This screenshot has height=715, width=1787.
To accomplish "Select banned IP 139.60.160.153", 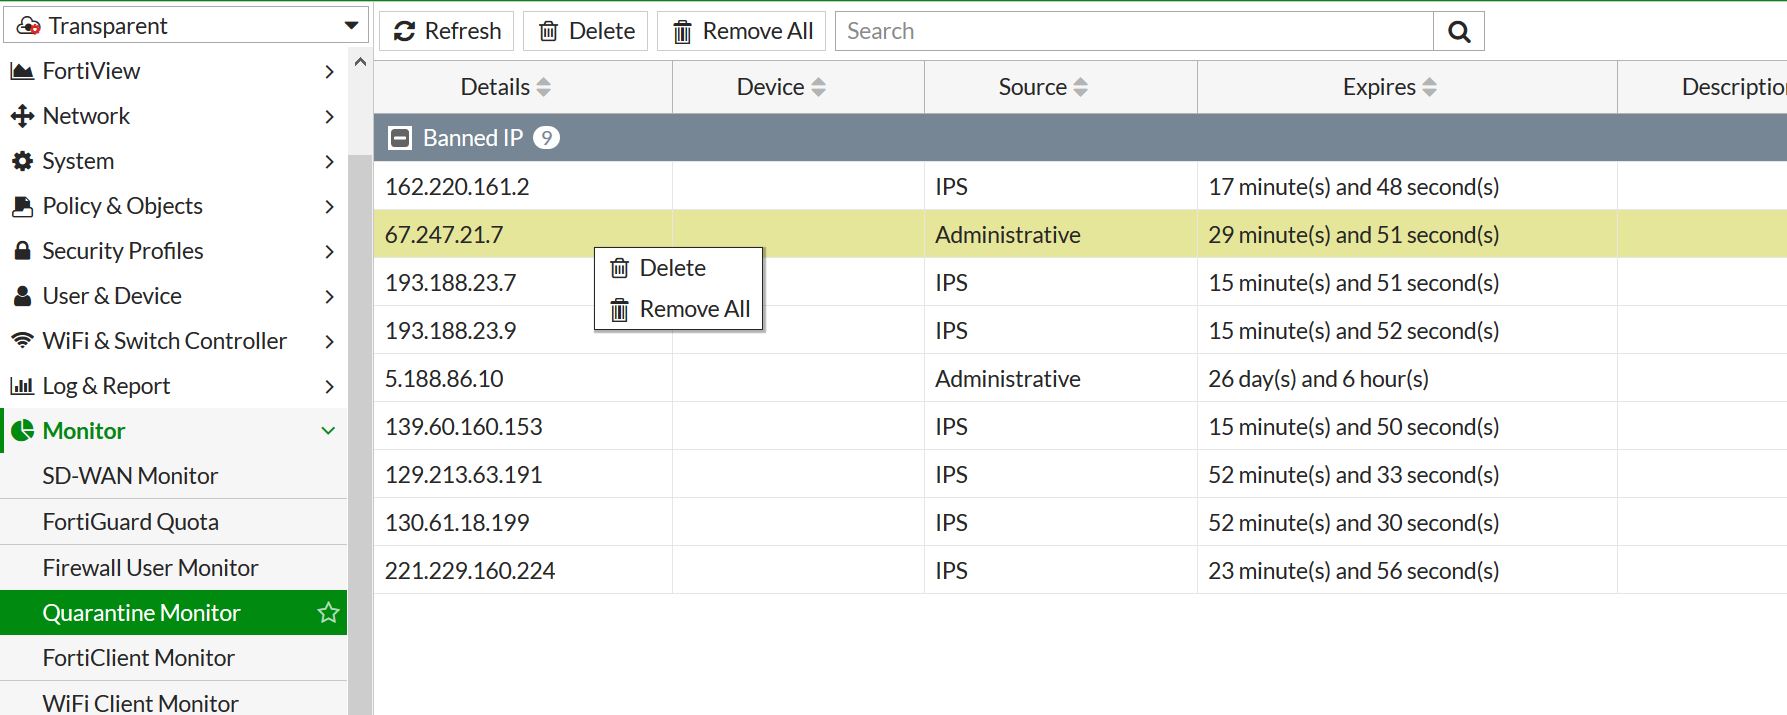I will pos(464,427).
